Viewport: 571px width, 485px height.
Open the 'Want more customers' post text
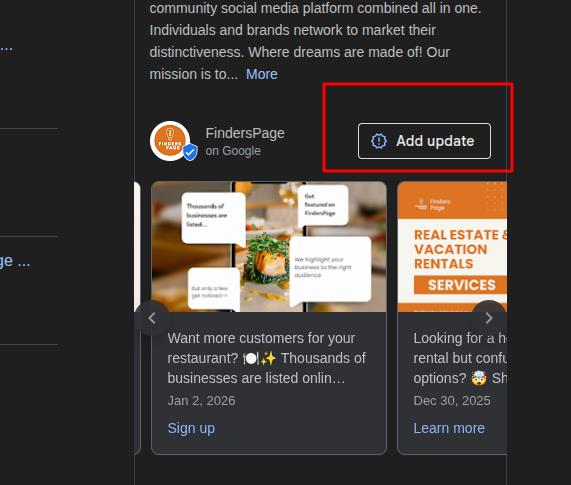pos(267,358)
